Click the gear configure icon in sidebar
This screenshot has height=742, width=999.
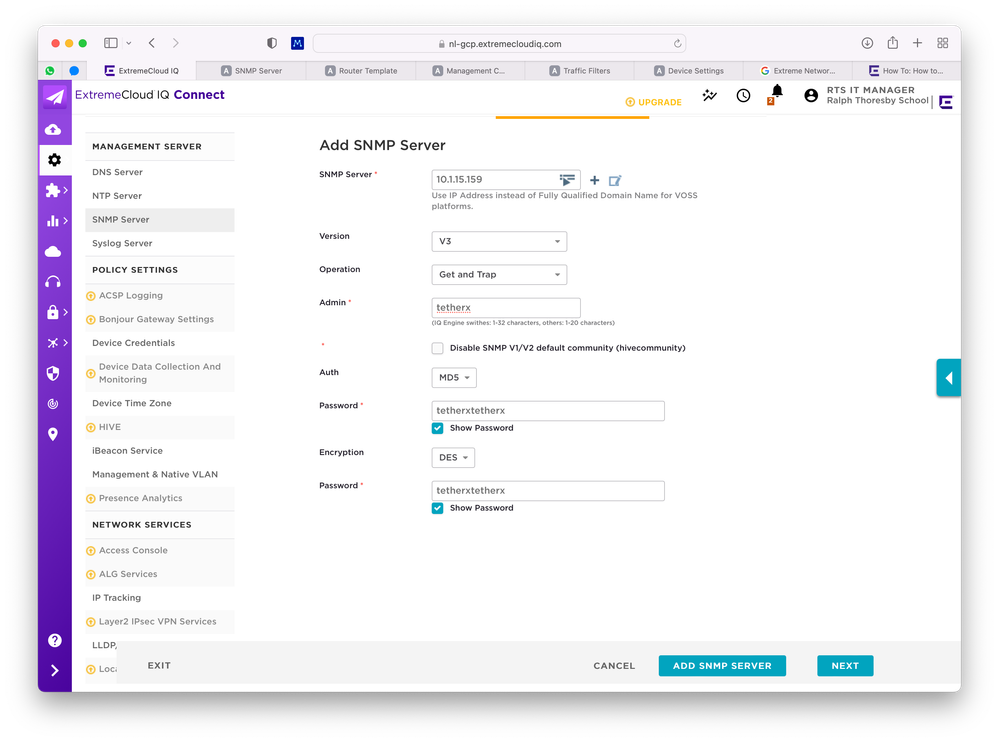[x=54, y=160]
